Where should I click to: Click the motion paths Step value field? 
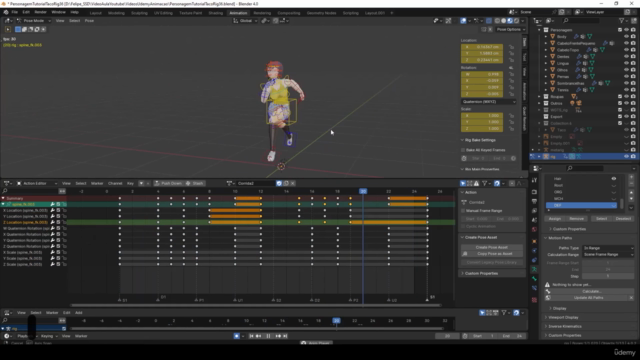[607, 276]
